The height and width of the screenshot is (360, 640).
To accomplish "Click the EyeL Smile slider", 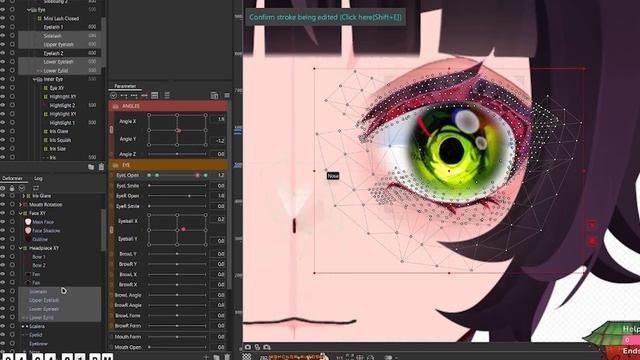I will coord(177,186).
